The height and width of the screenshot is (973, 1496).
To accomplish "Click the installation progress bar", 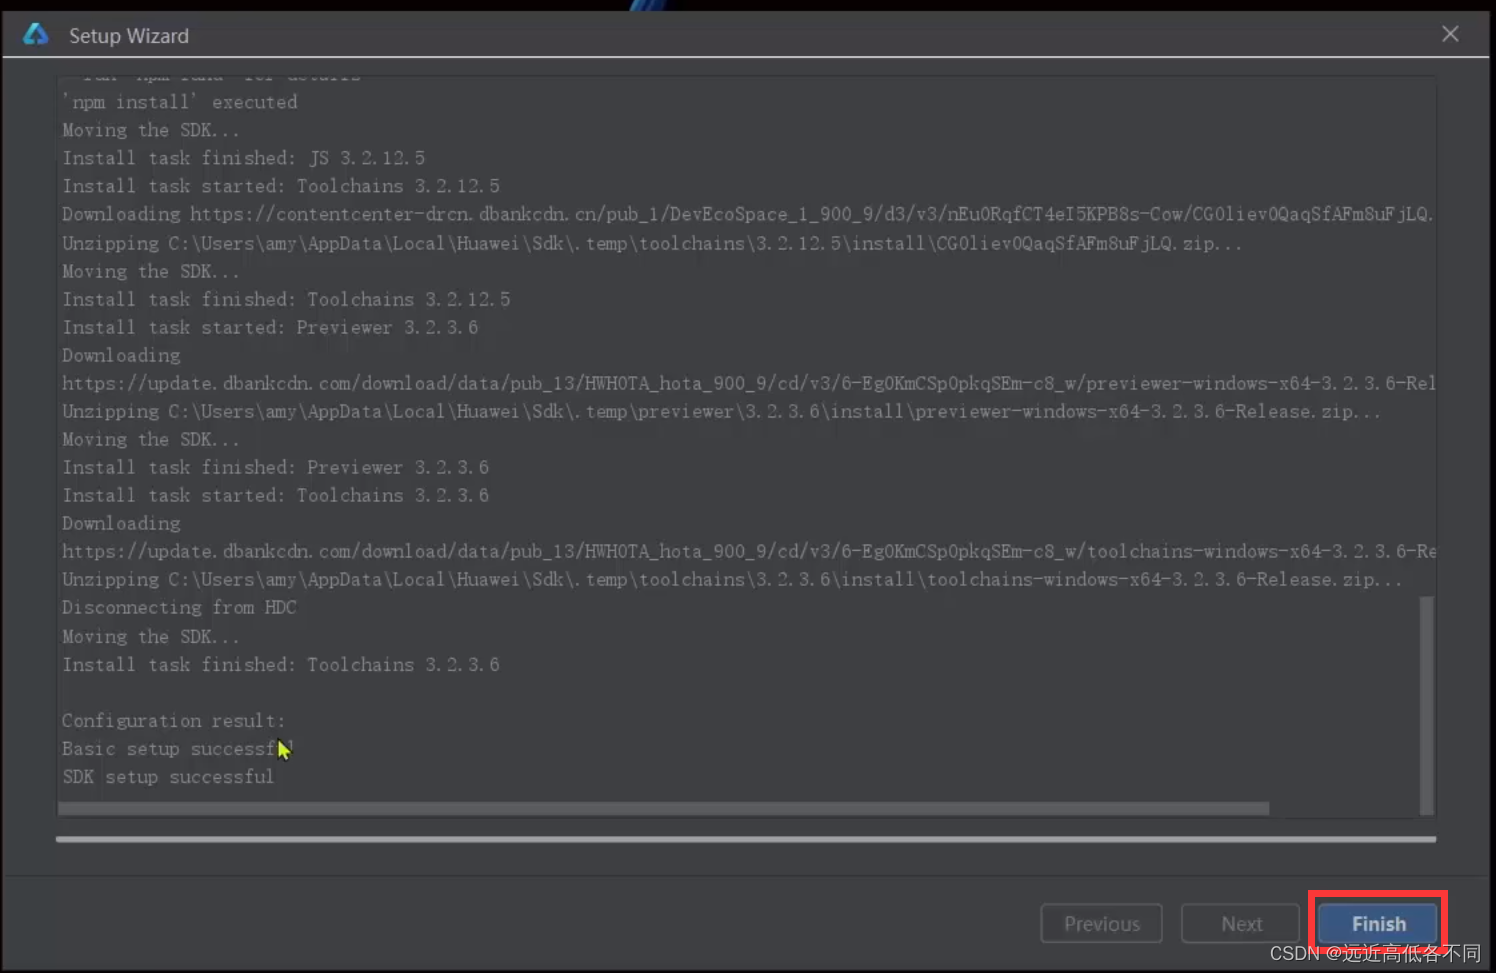I will (746, 839).
